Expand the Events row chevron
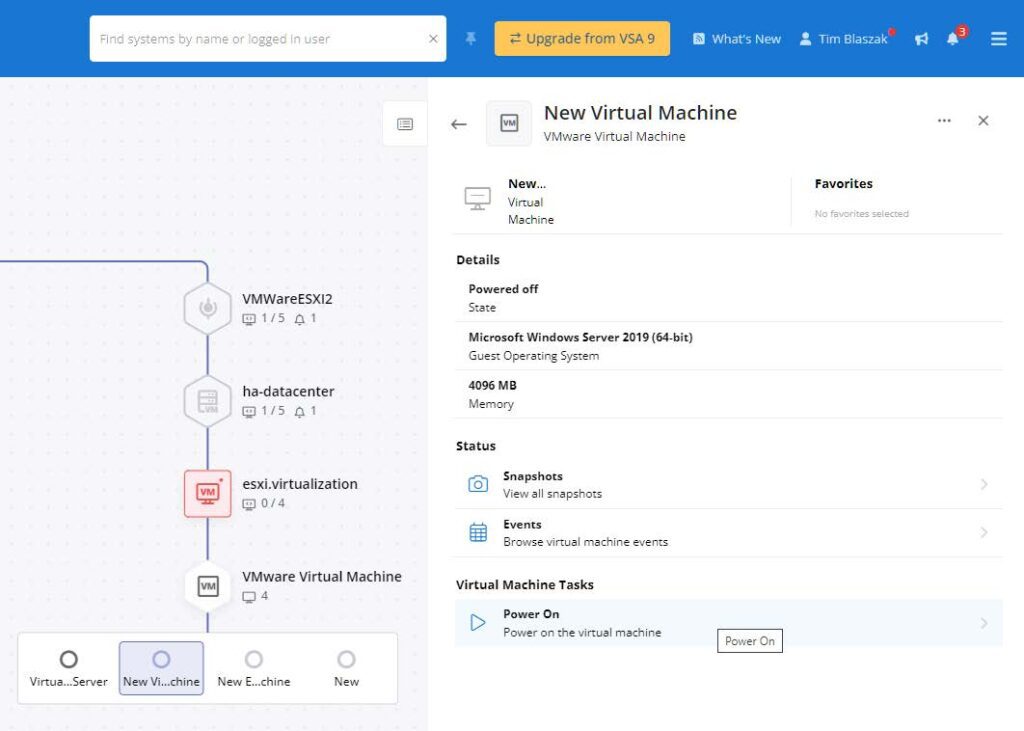The image size is (1024, 731). pos(984,532)
